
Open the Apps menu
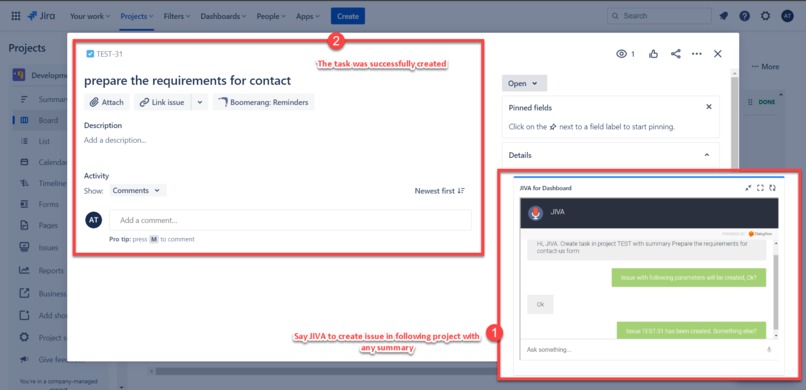(x=307, y=16)
